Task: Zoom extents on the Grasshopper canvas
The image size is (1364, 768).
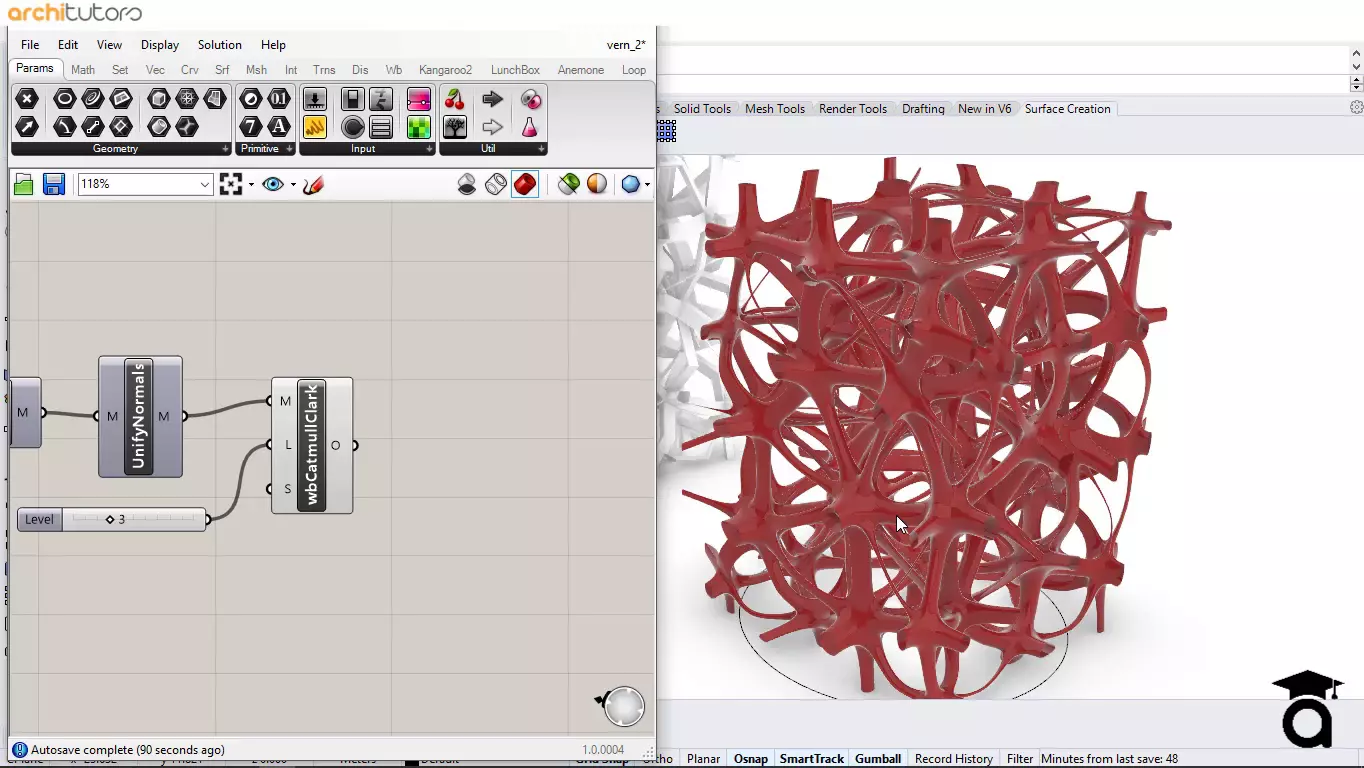Action: pyautogui.click(x=231, y=184)
